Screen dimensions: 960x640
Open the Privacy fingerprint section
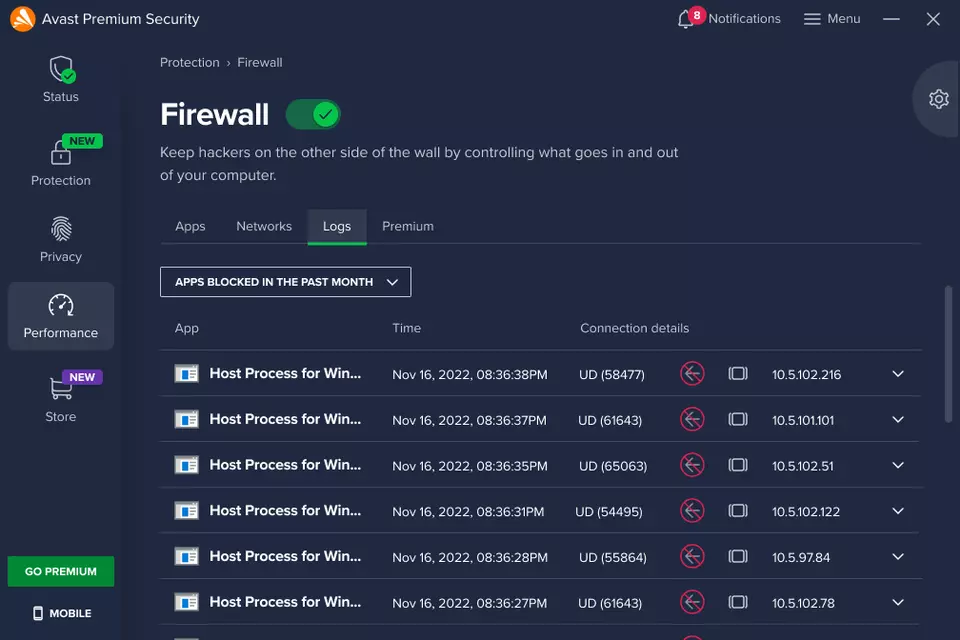click(61, 229)
